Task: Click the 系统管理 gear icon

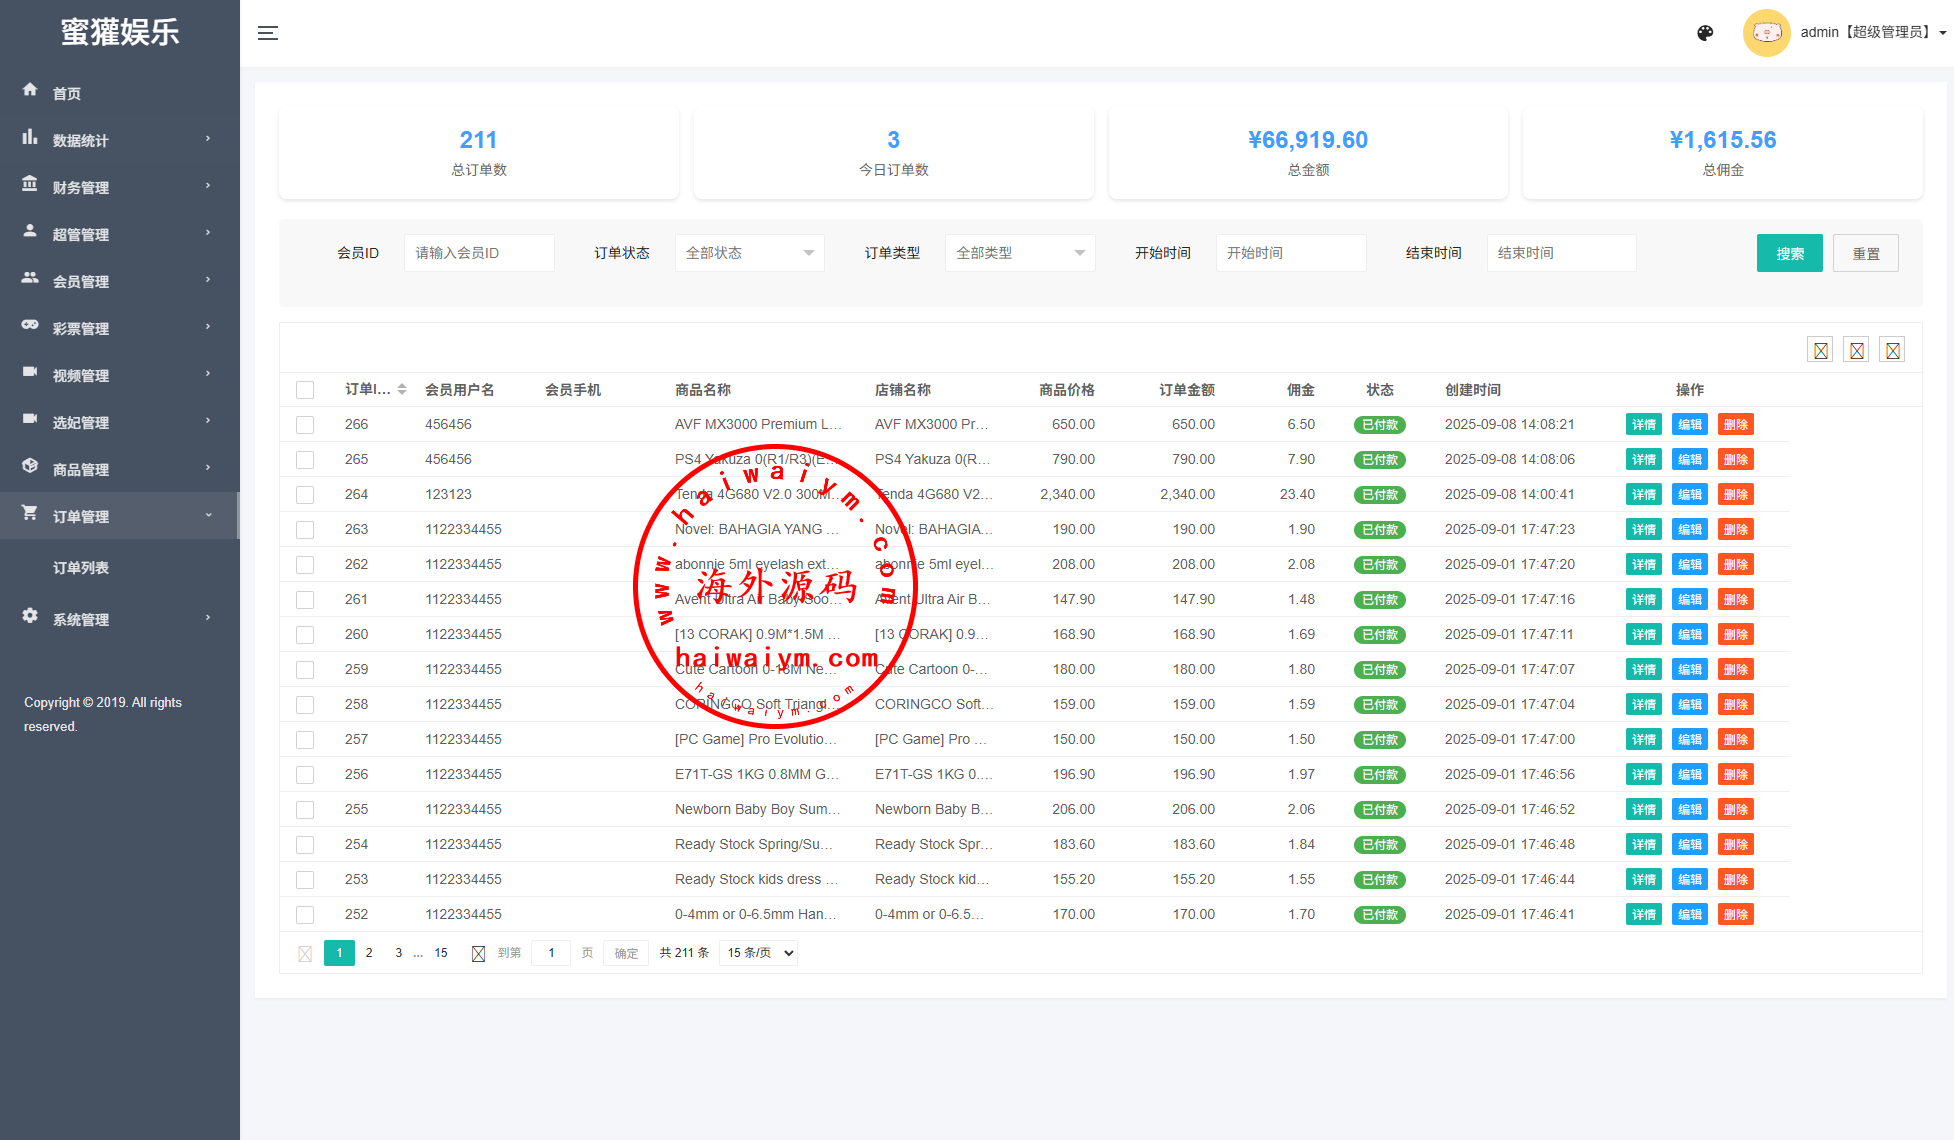Action: point(30,616)
